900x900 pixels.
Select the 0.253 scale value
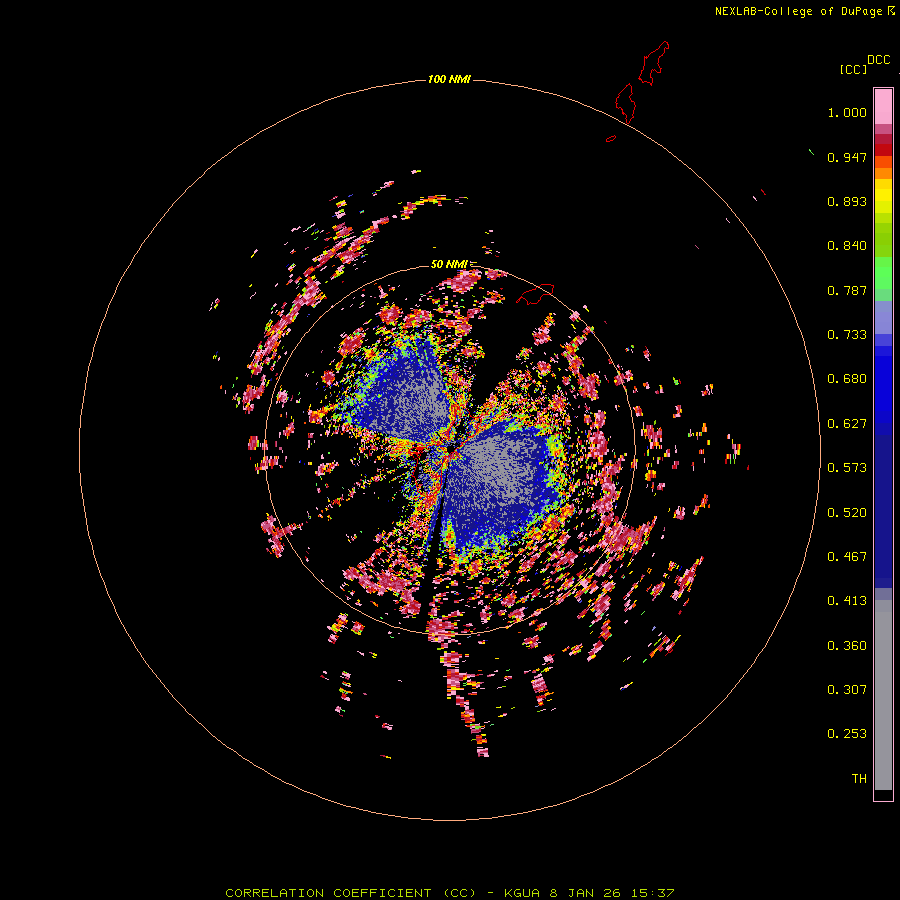[847, 734]
